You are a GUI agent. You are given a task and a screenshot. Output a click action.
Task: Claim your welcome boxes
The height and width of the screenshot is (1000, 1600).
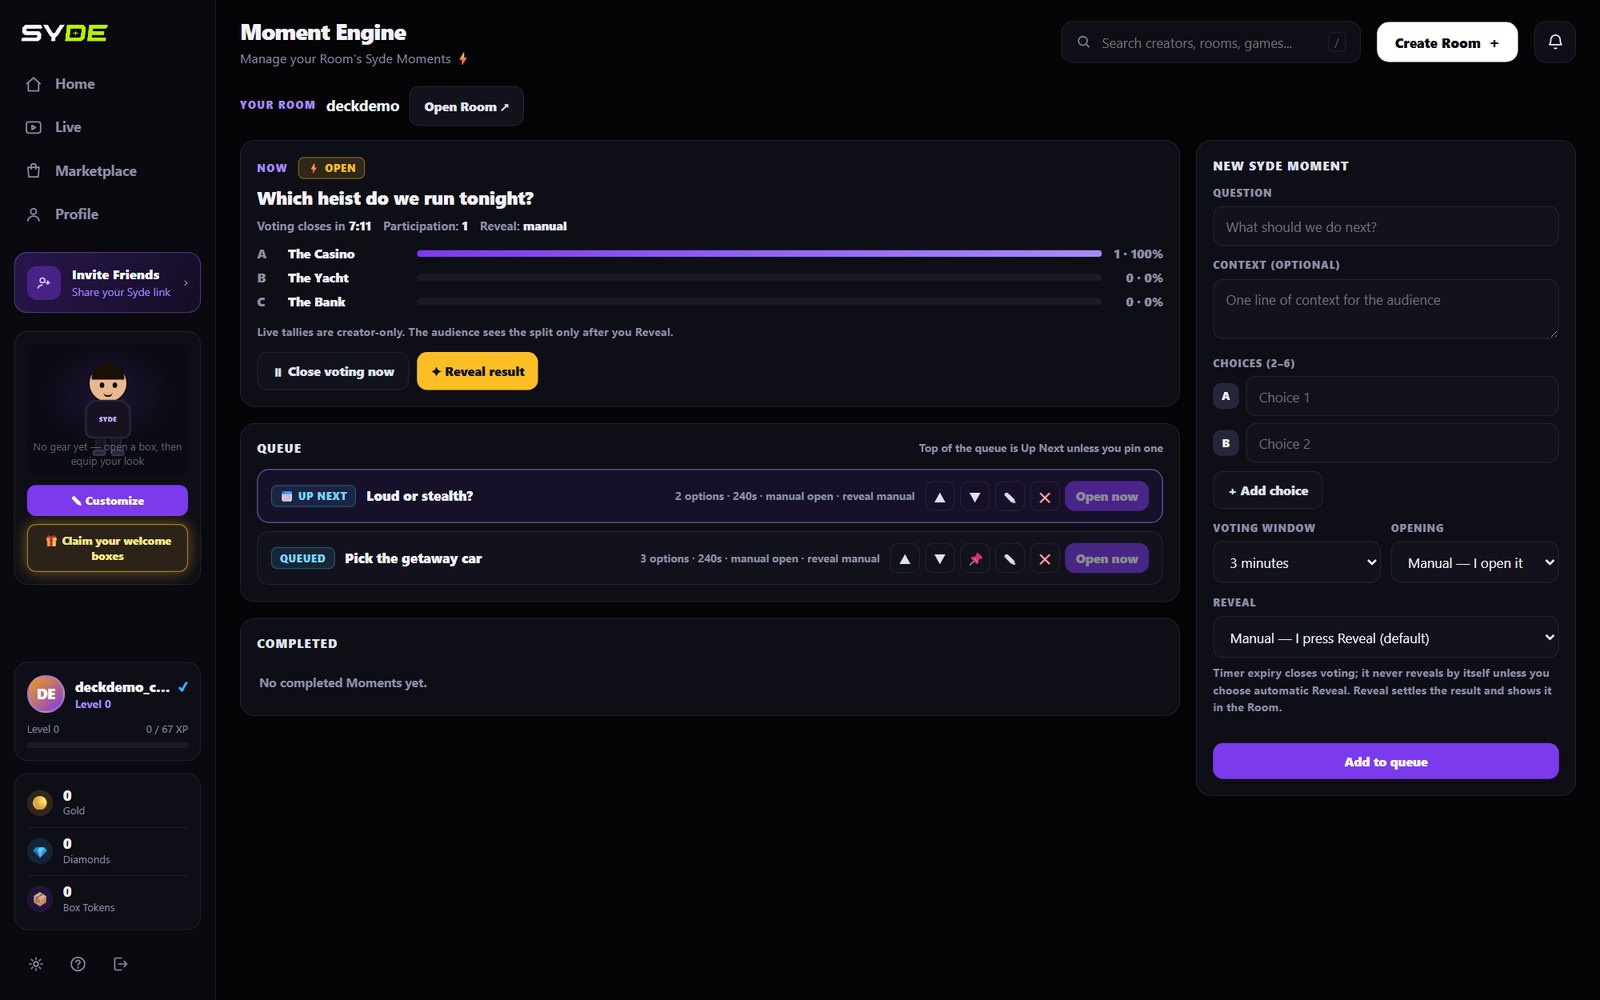pos(107,548)
